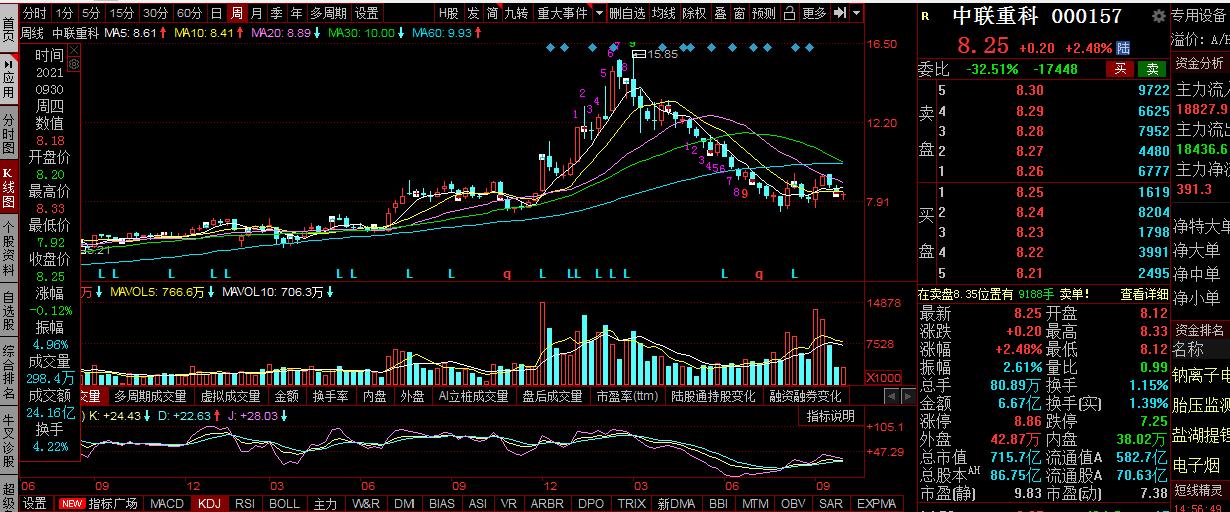The height and width of the screenshot is (512, 1230).
Task: Open 指标广场 indicator plaza
Action: point(113,503)
